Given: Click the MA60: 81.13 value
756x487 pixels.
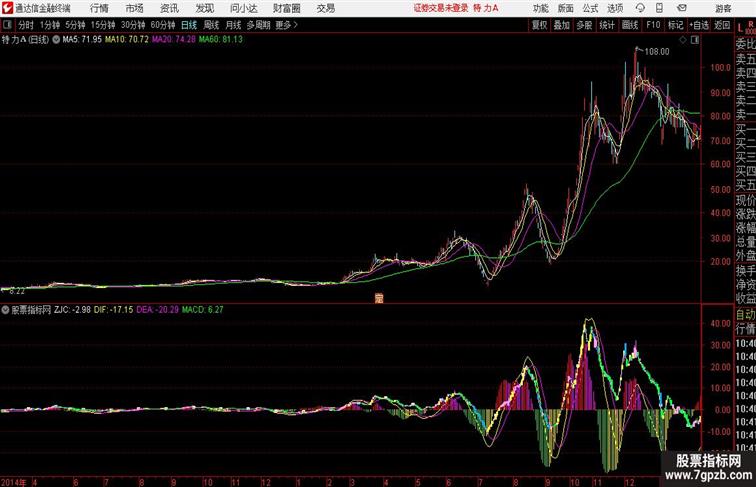Looking at the screenshot, I should pyautogui.click(x=221, y=40).
